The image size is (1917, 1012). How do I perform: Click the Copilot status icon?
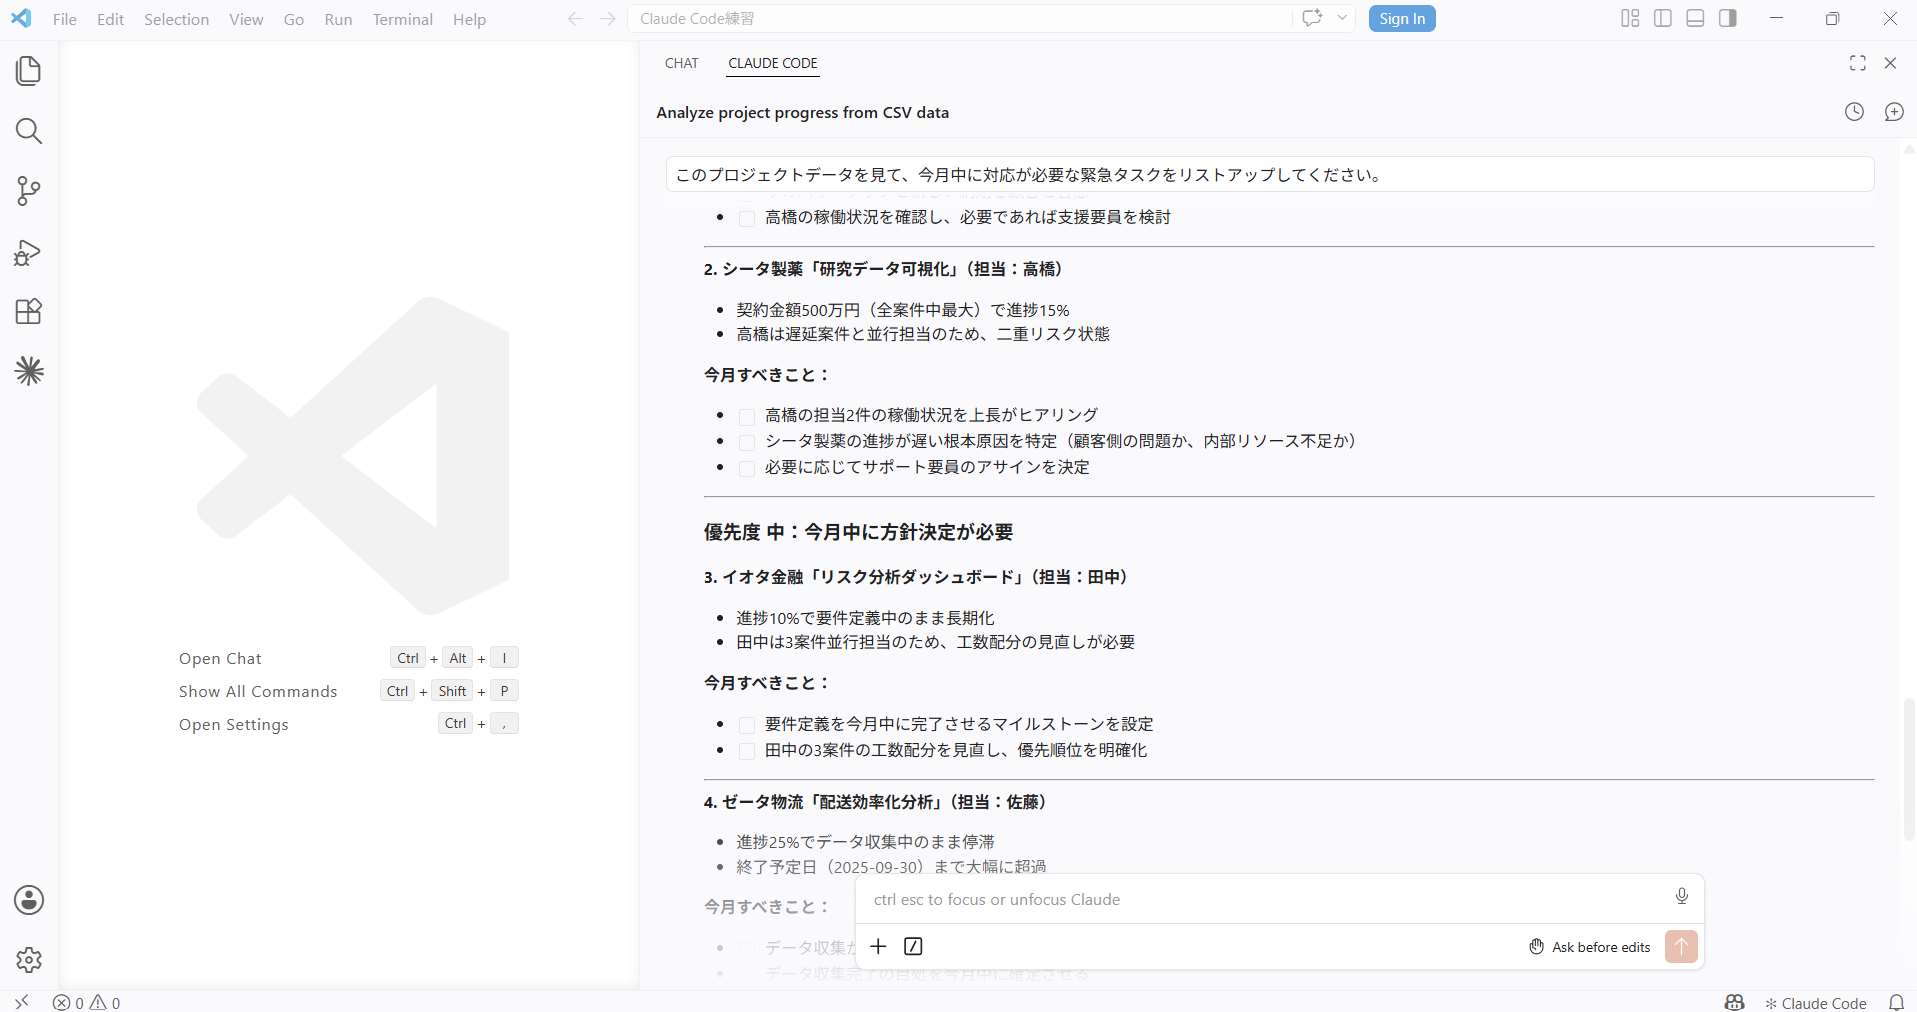coord(1734,1002)
